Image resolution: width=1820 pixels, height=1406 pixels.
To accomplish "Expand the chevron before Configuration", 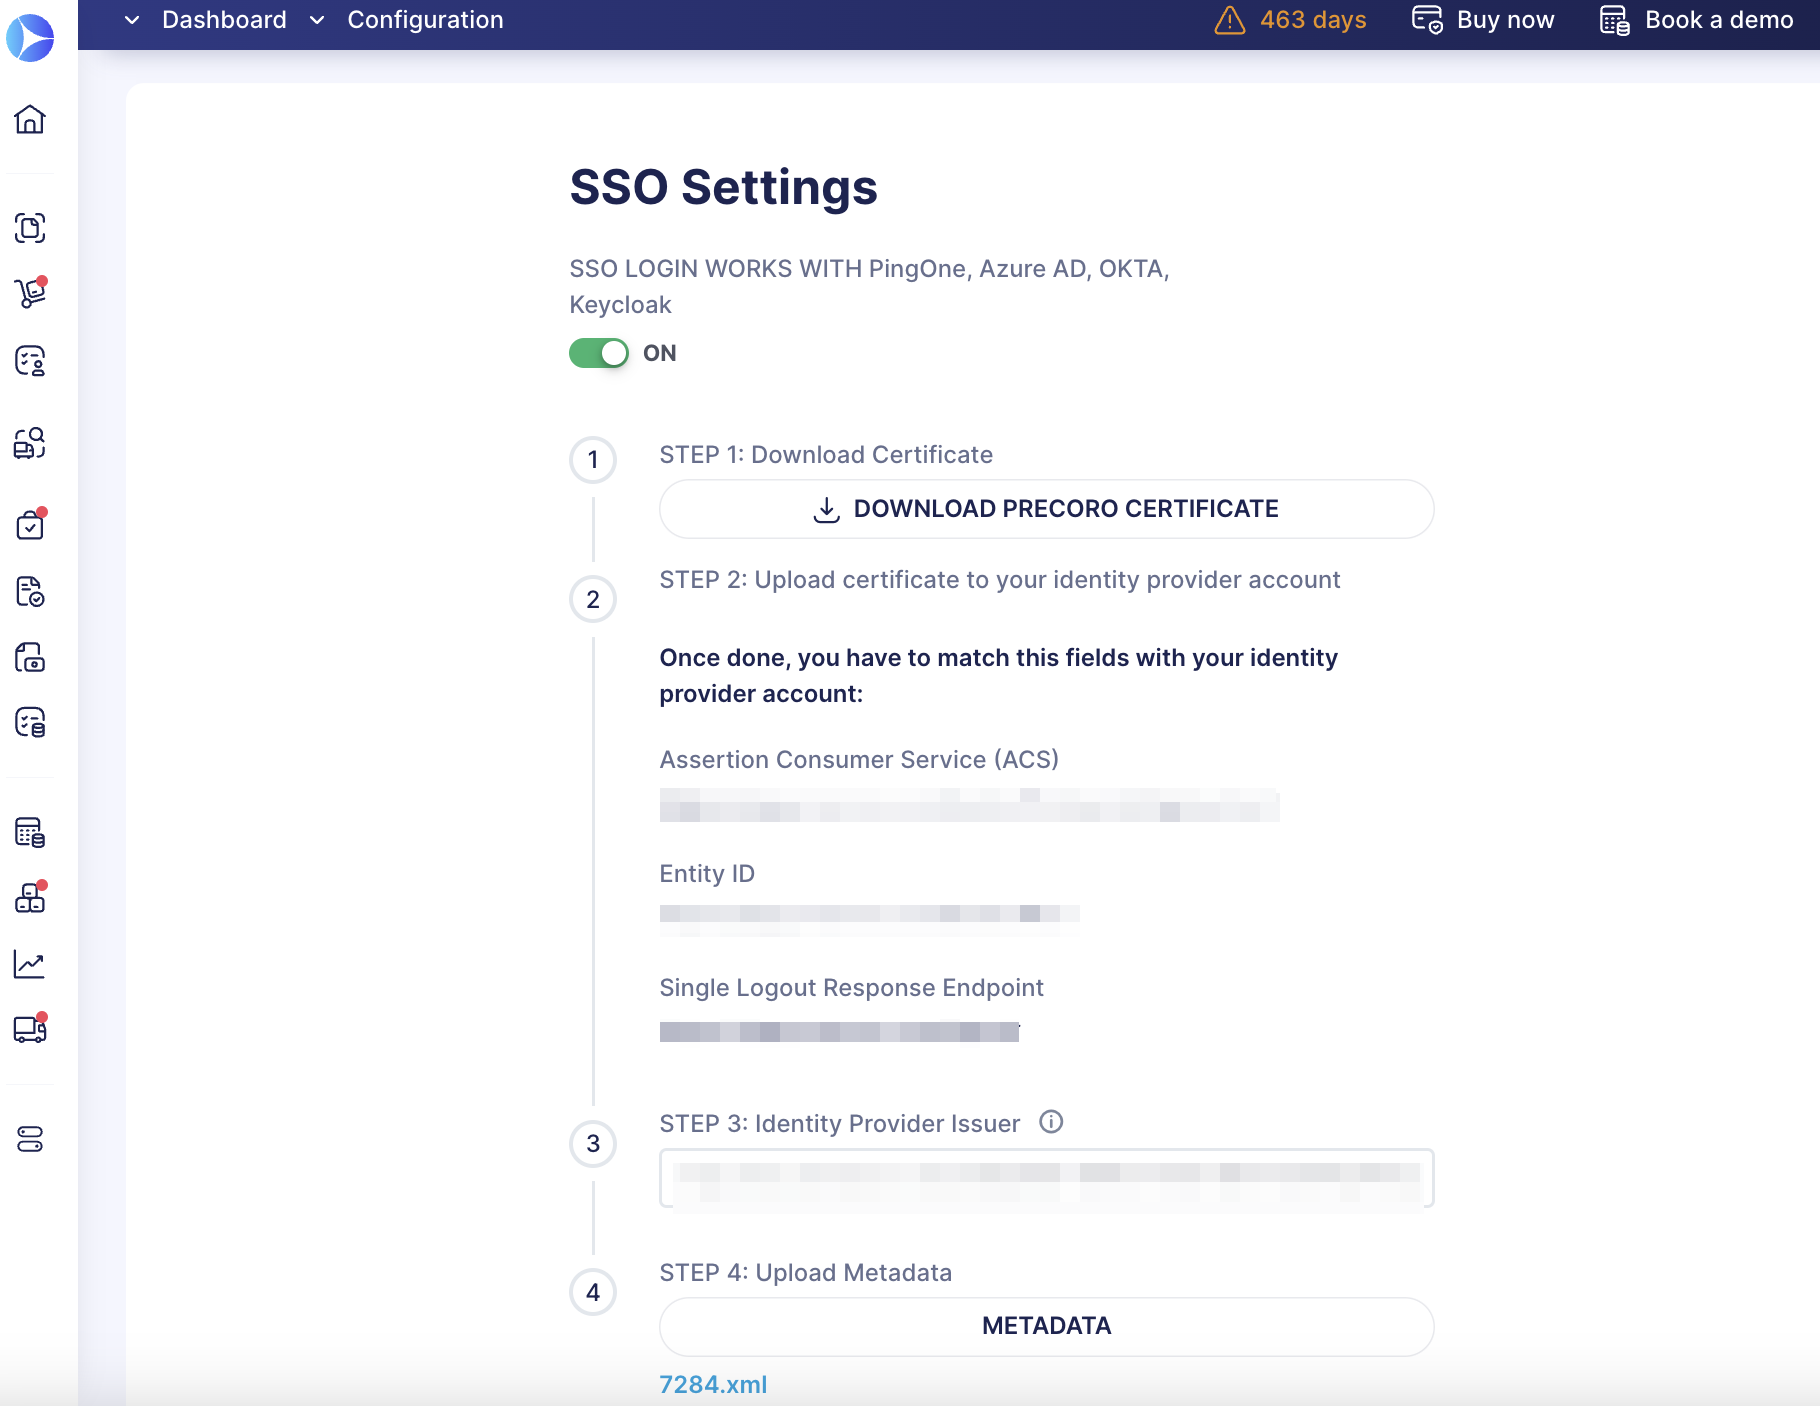I will [317, 20].
